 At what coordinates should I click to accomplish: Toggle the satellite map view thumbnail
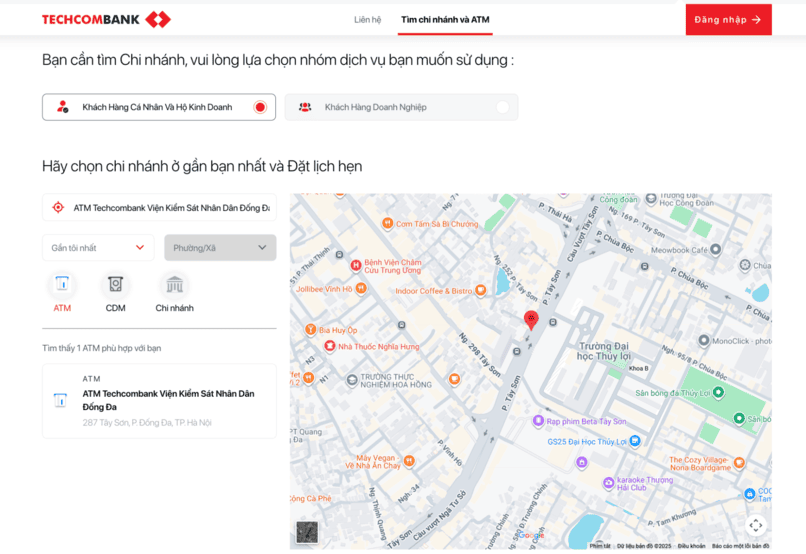pos(307,532)
